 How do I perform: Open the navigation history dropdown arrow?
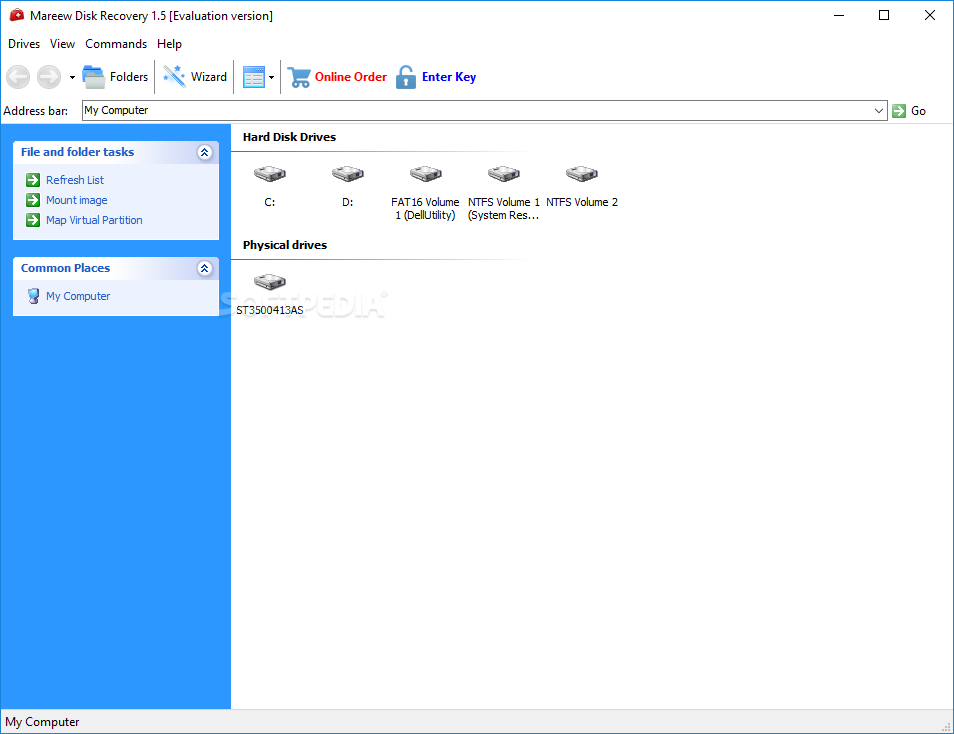coord(72,77)
